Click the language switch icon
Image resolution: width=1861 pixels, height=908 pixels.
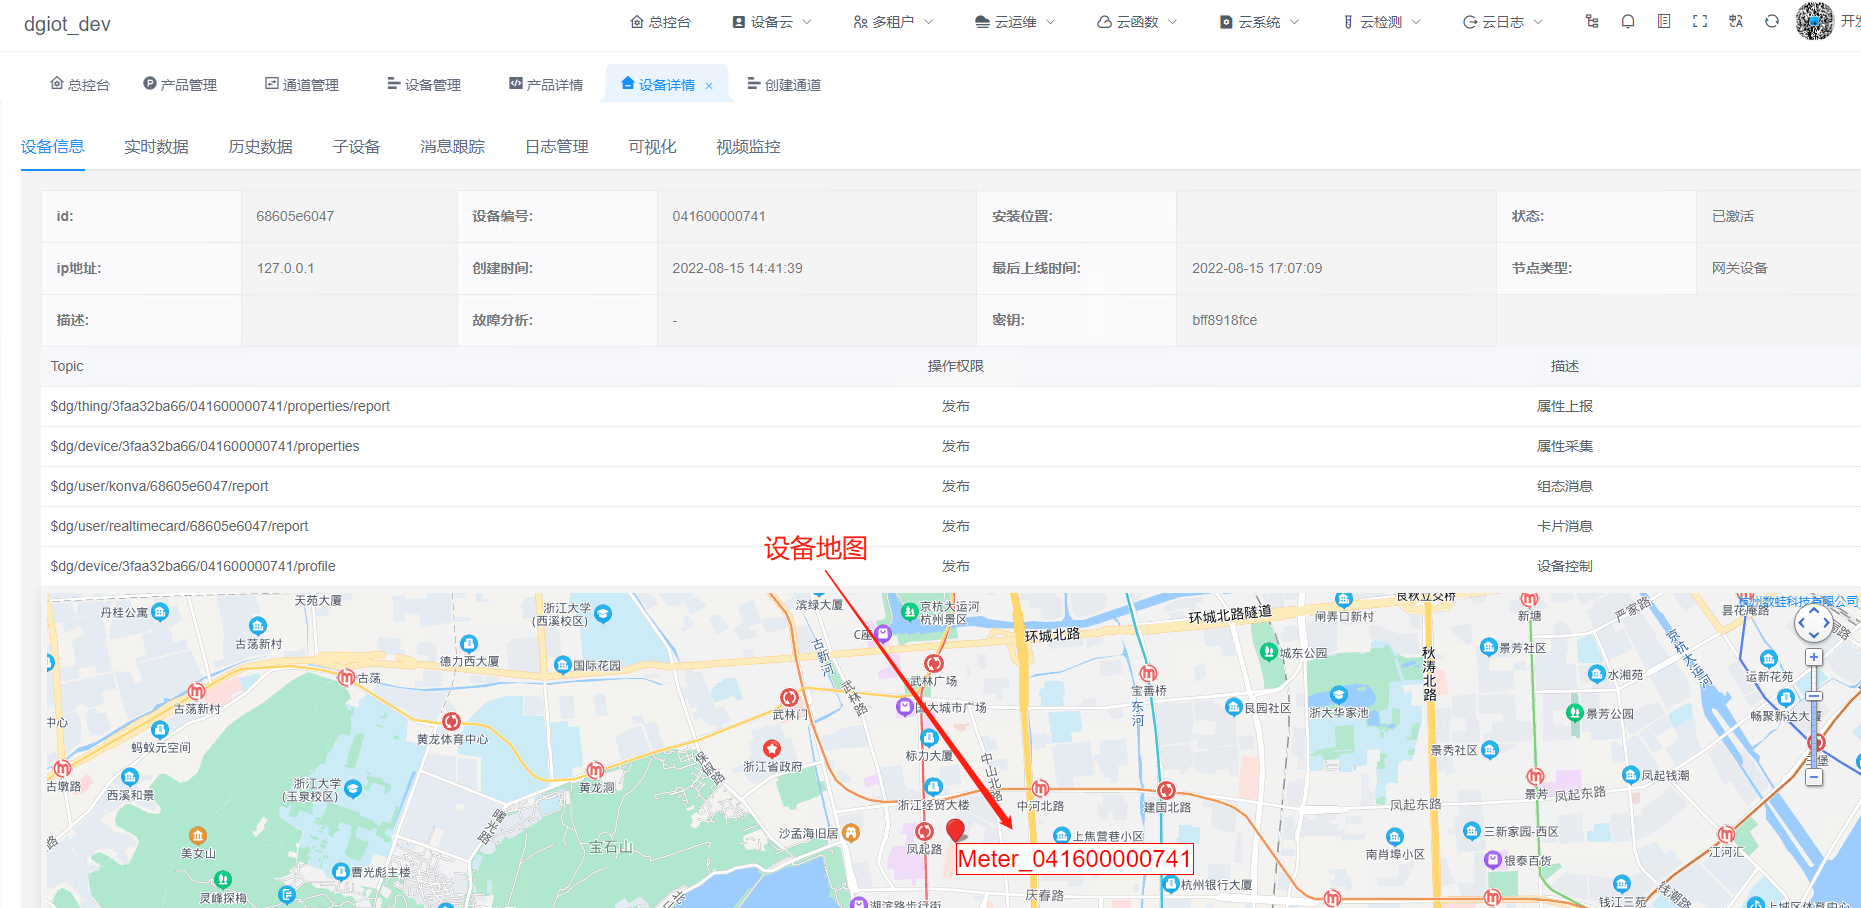[1736, 21]
